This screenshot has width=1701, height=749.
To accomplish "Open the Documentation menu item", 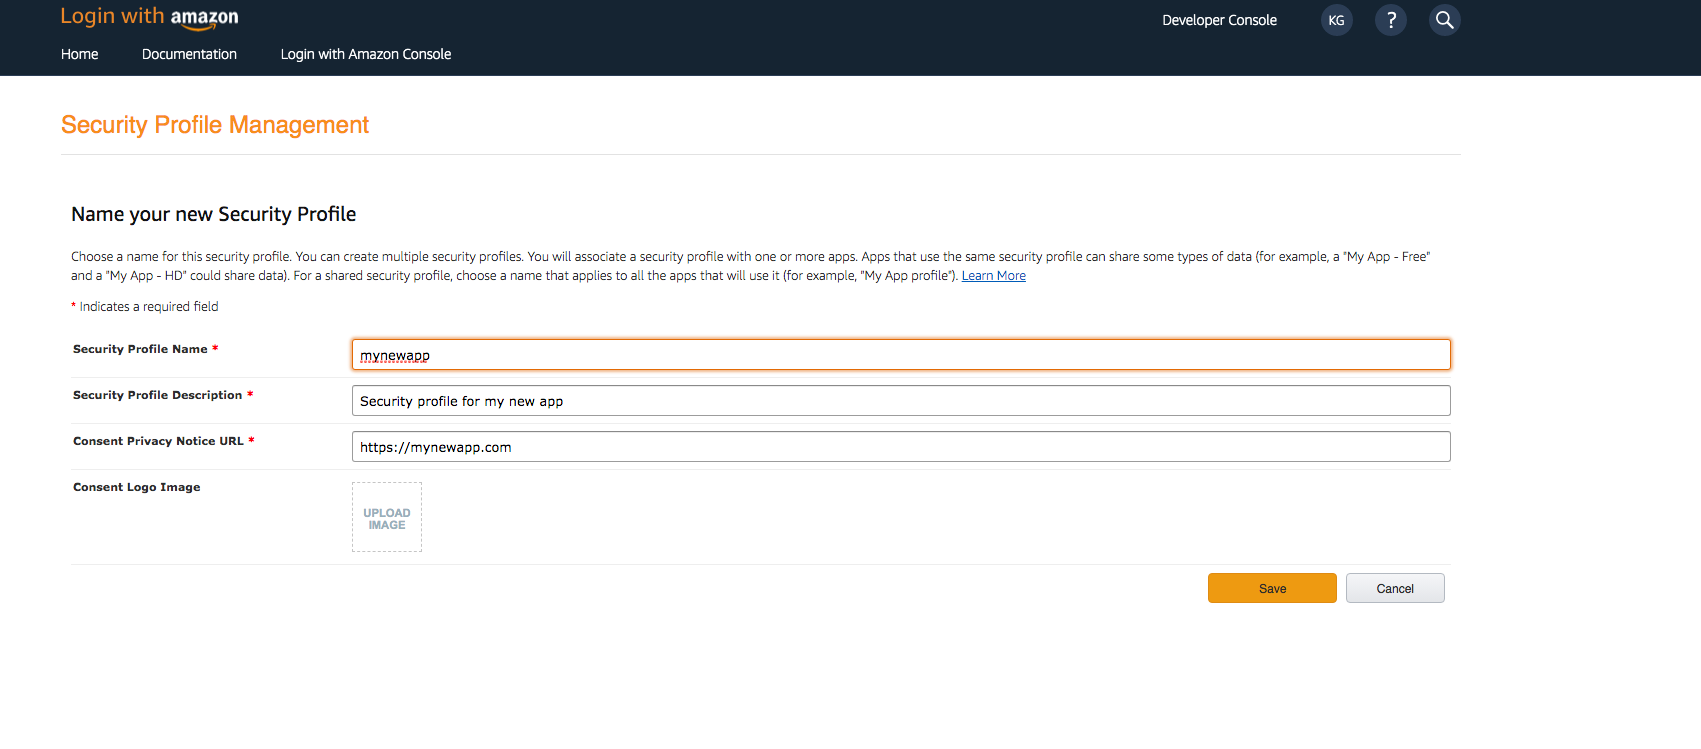I will click(189, 54).
